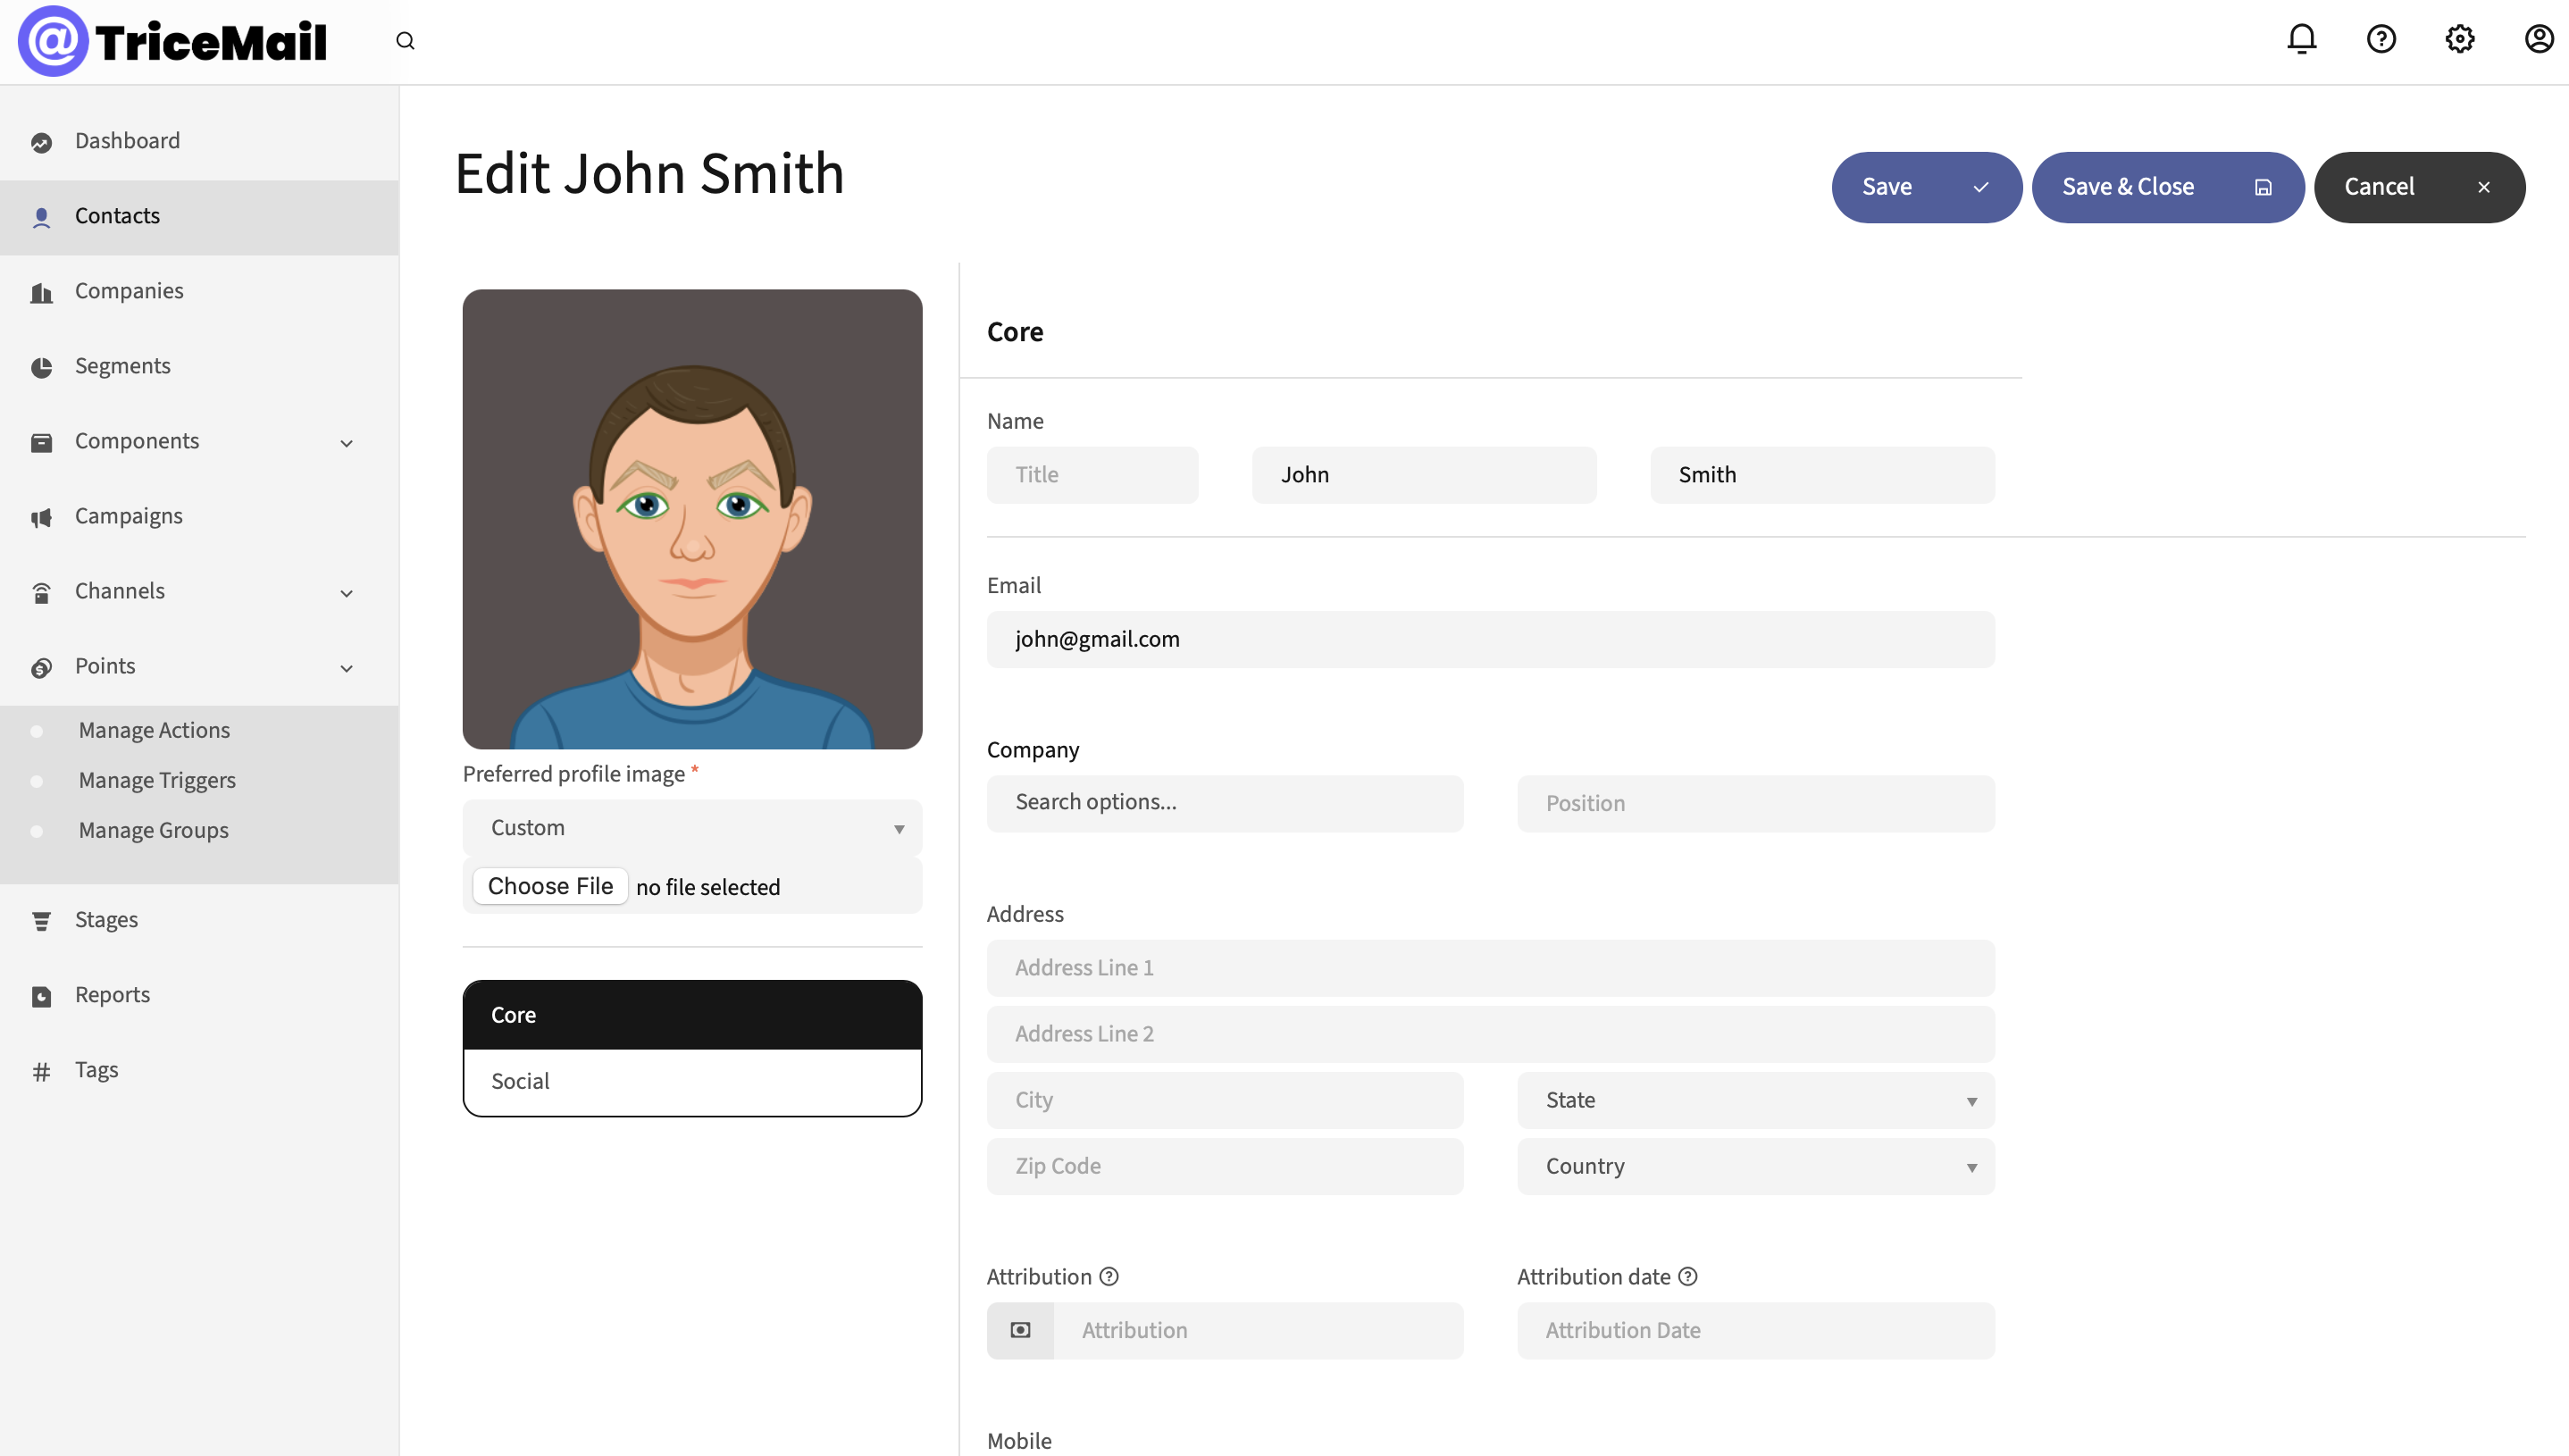Open Manage Actions submenu item
This screenshot has width=2569, height=1456.
154,730
